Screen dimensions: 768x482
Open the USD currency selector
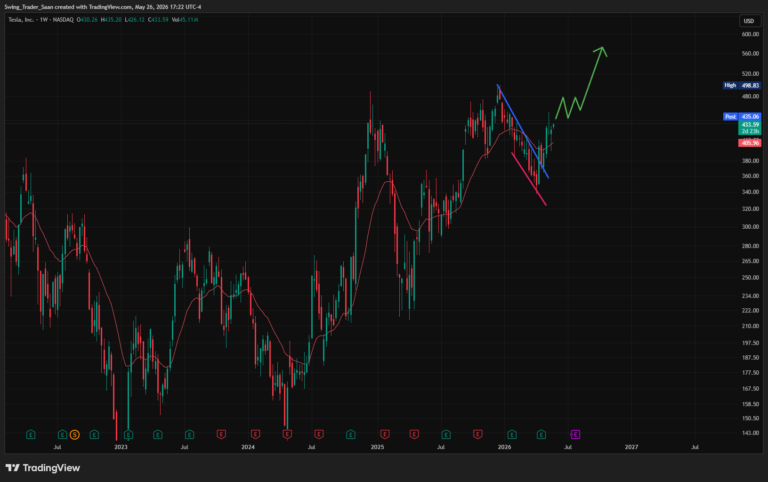[x=749, y=21]
